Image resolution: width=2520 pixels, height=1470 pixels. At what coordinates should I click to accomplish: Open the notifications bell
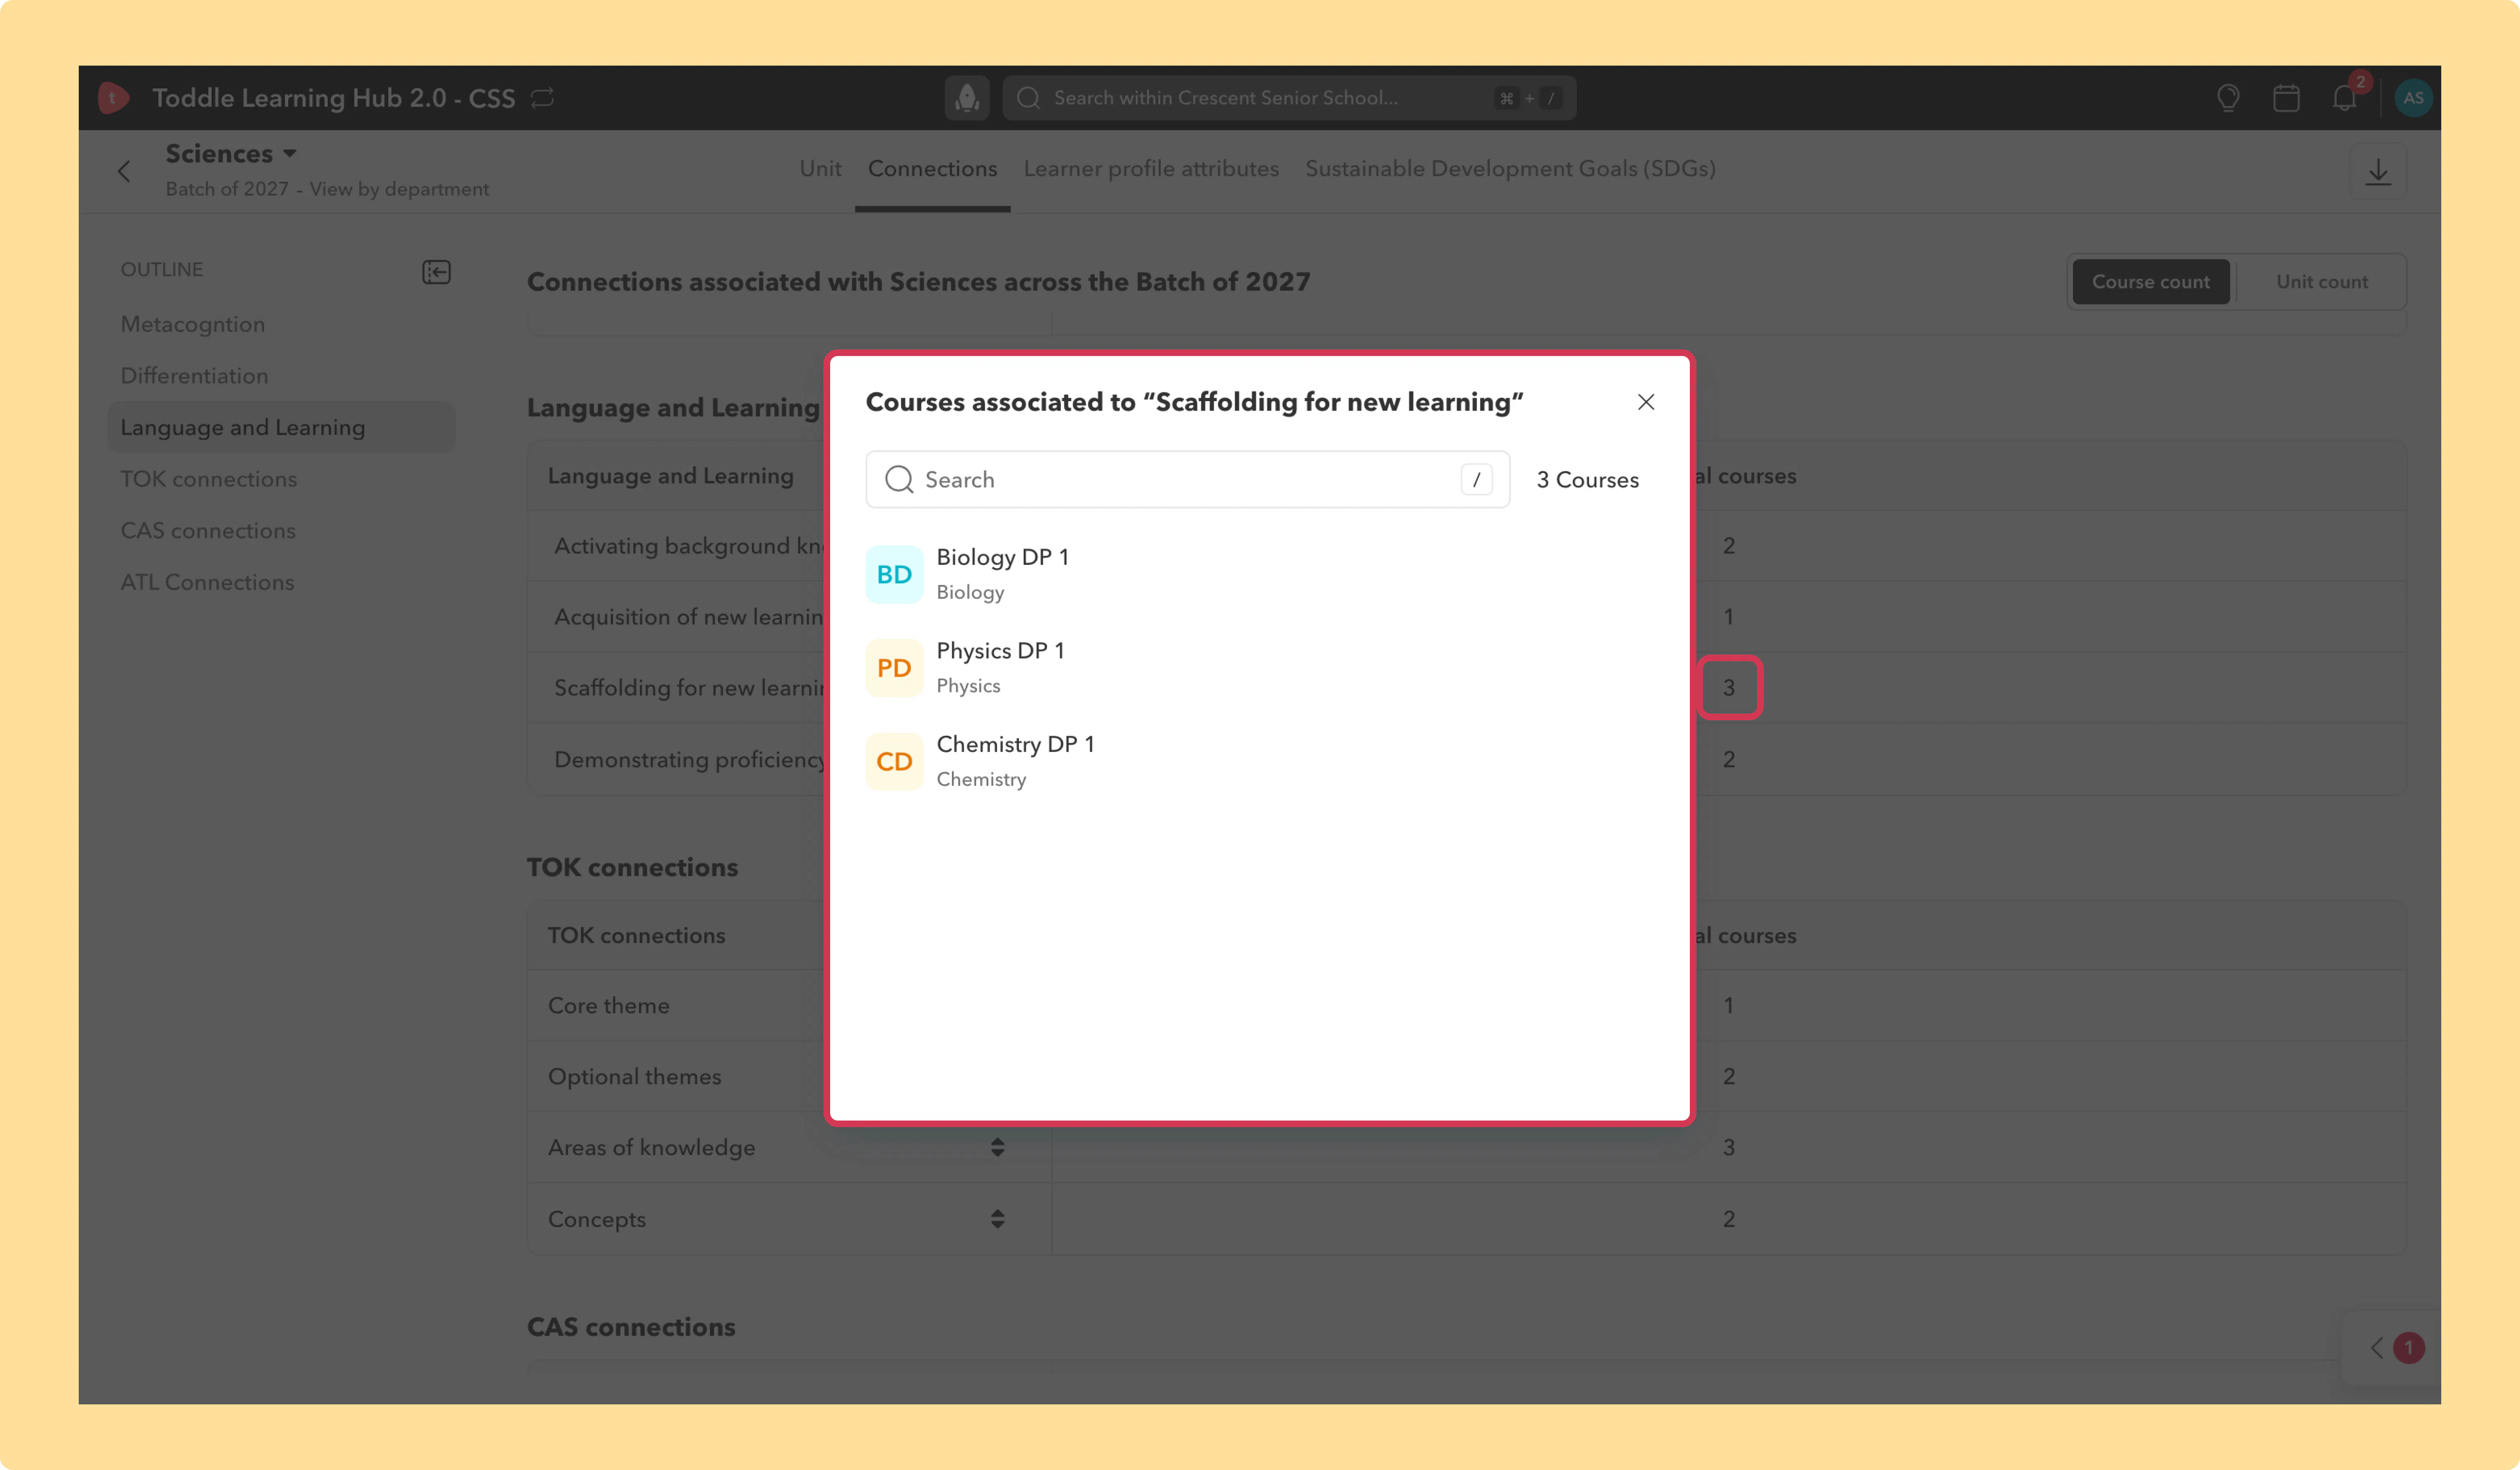(x=2344, y=98)
